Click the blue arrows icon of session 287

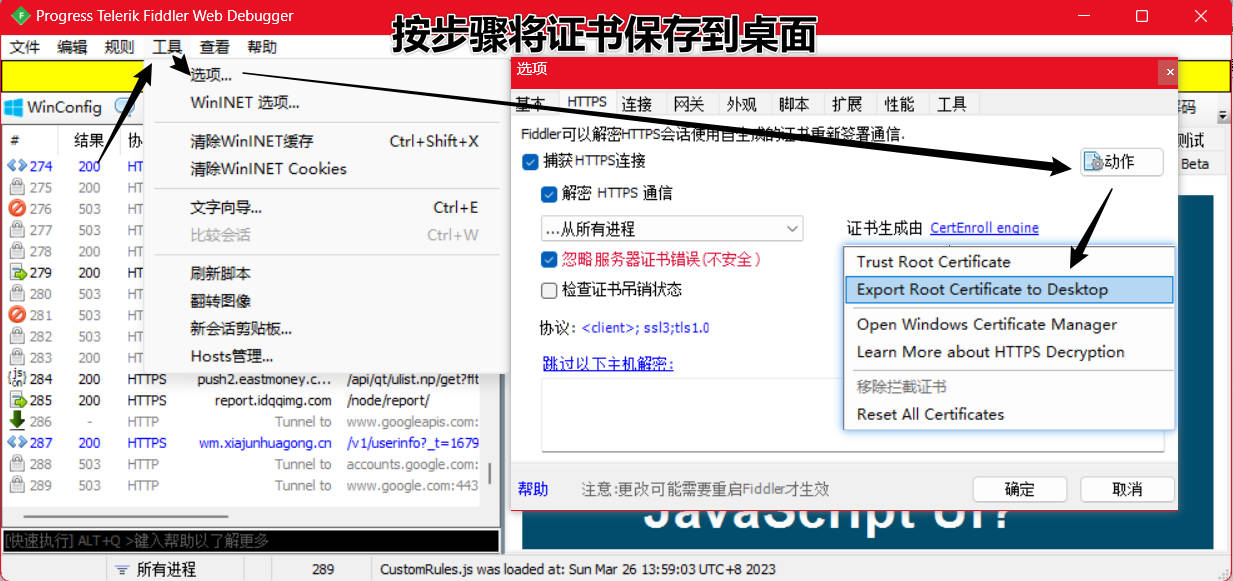coord(17,443)
